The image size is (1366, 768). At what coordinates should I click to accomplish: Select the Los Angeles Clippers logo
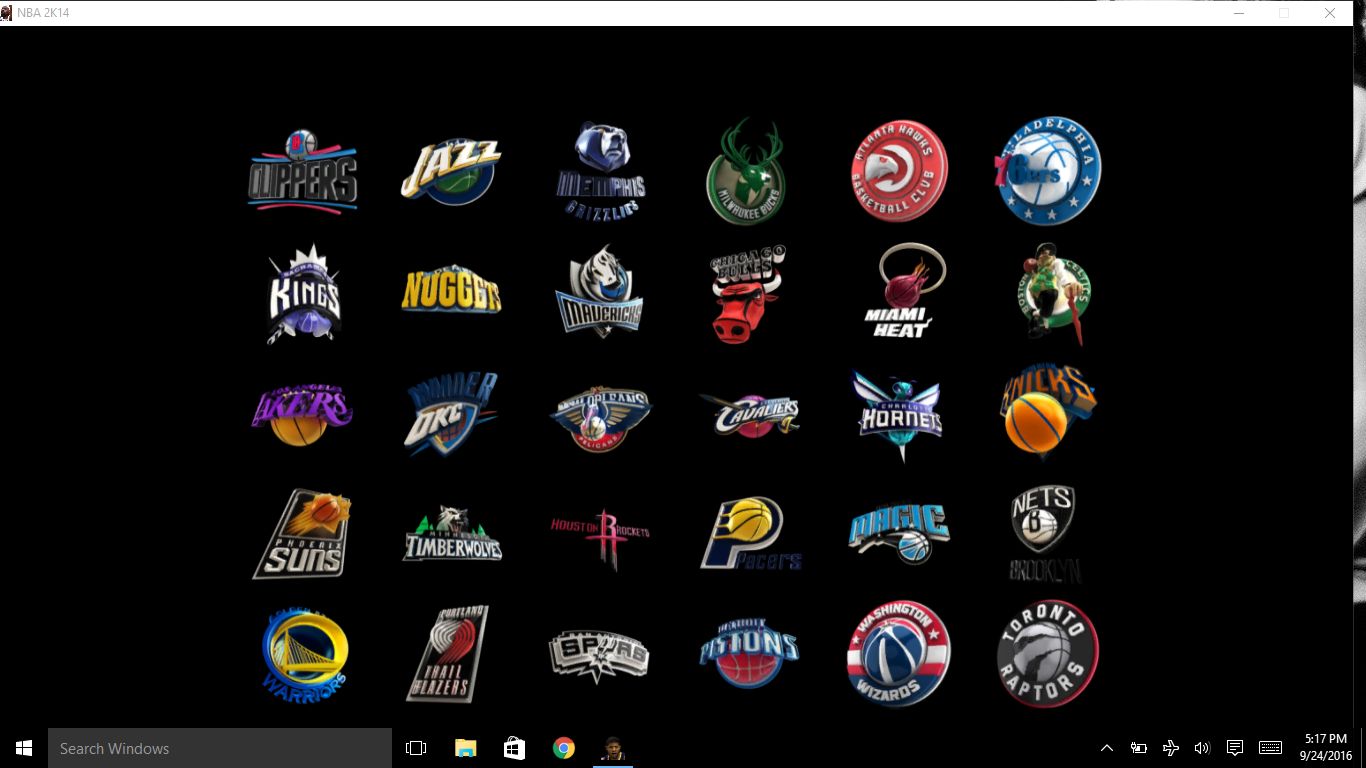[302, 171]
